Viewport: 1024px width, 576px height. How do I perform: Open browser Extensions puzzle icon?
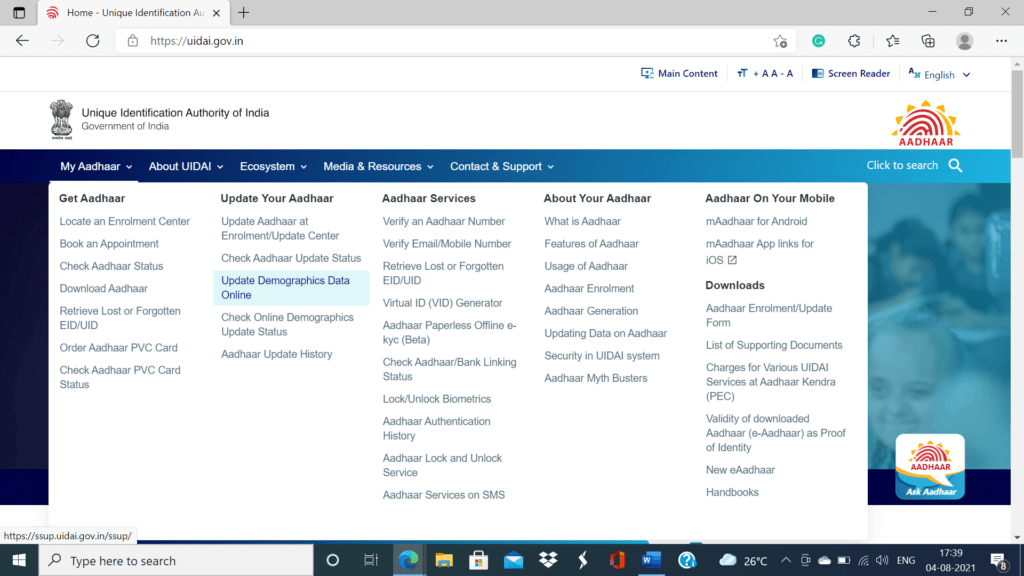(854, 41)
